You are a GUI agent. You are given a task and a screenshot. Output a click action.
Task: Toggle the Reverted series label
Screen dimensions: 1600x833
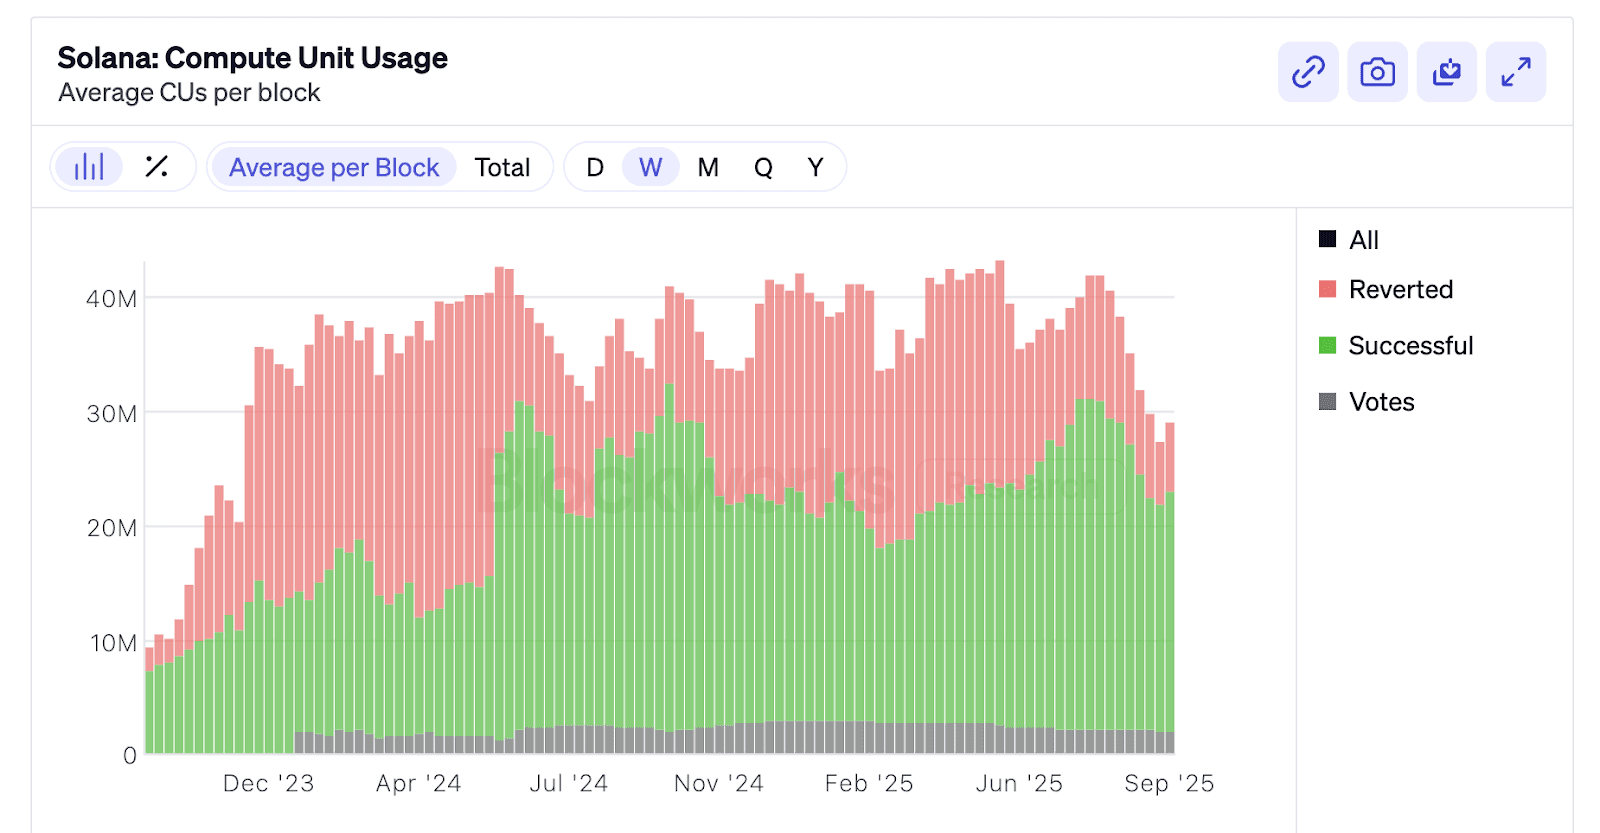click(x=1401, y=290)
